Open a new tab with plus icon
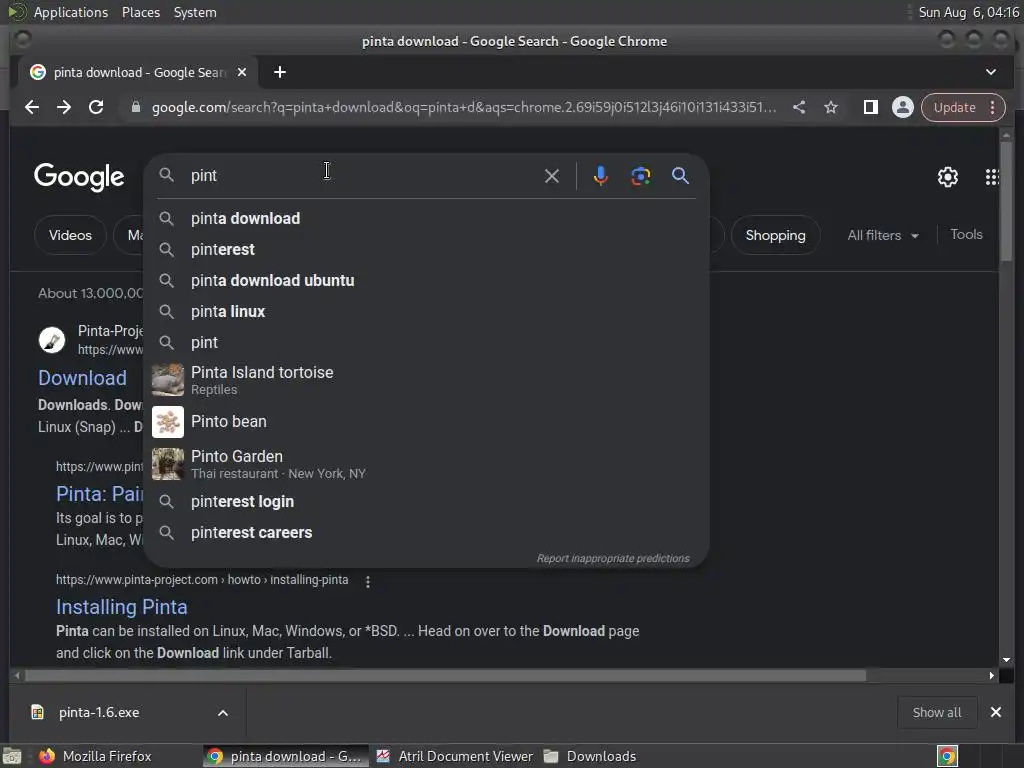 [x=280, y=72]
